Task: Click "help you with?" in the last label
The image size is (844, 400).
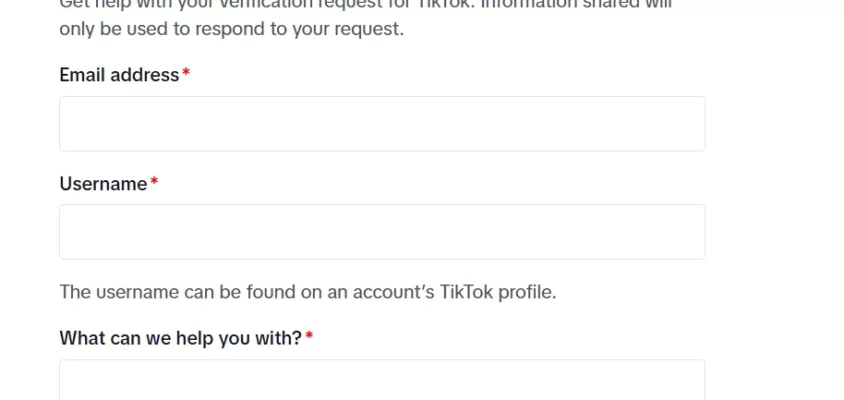Action: (245, 338)
